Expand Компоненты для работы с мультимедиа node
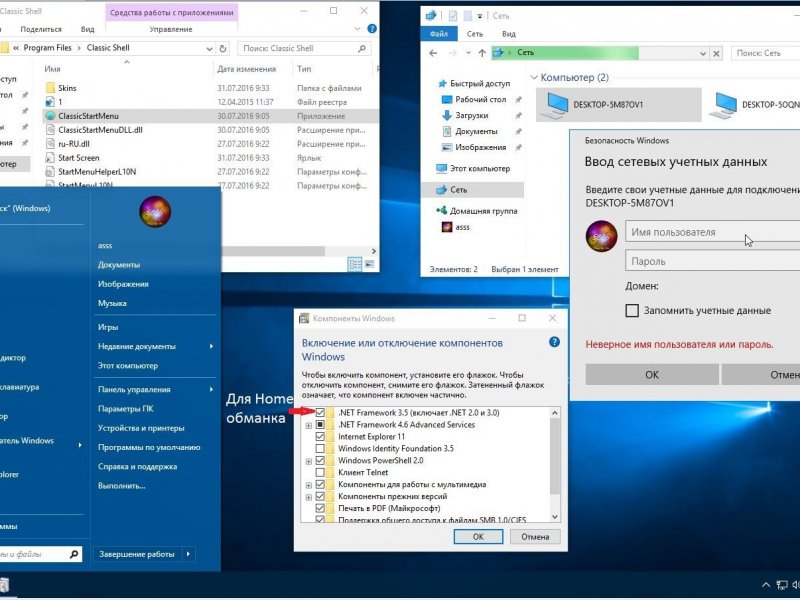Image resolution: width=800 pixels, height=600 pixels. (309, 485)
